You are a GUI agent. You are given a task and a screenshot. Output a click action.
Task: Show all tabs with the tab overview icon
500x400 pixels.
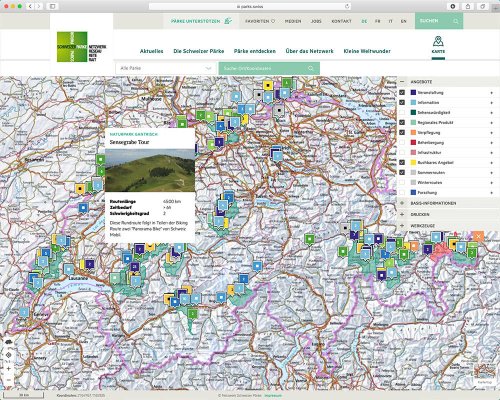[x=482, y=6]
